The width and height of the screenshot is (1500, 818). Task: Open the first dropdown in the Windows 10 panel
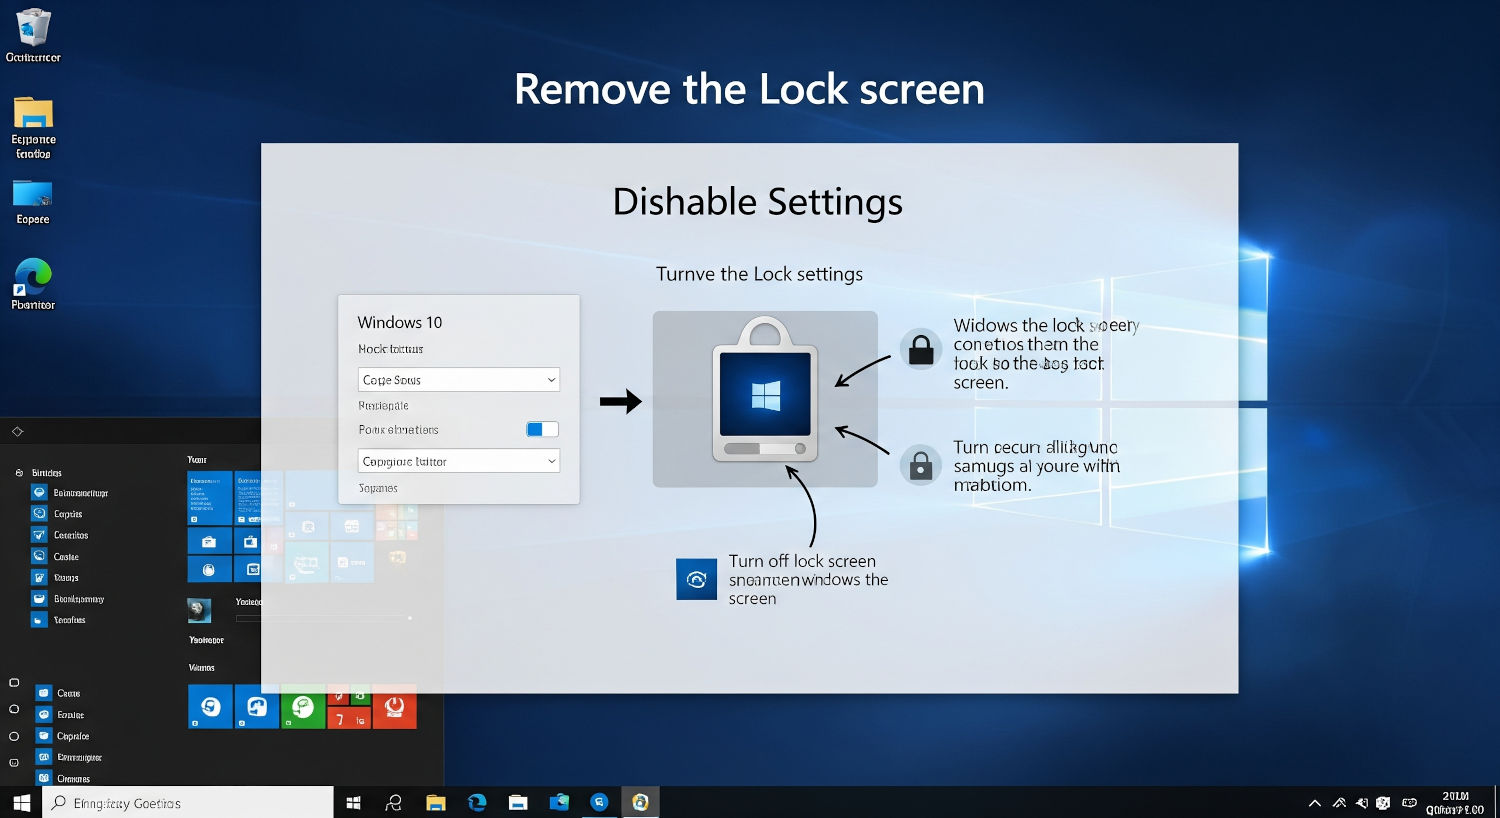(458, 379)
